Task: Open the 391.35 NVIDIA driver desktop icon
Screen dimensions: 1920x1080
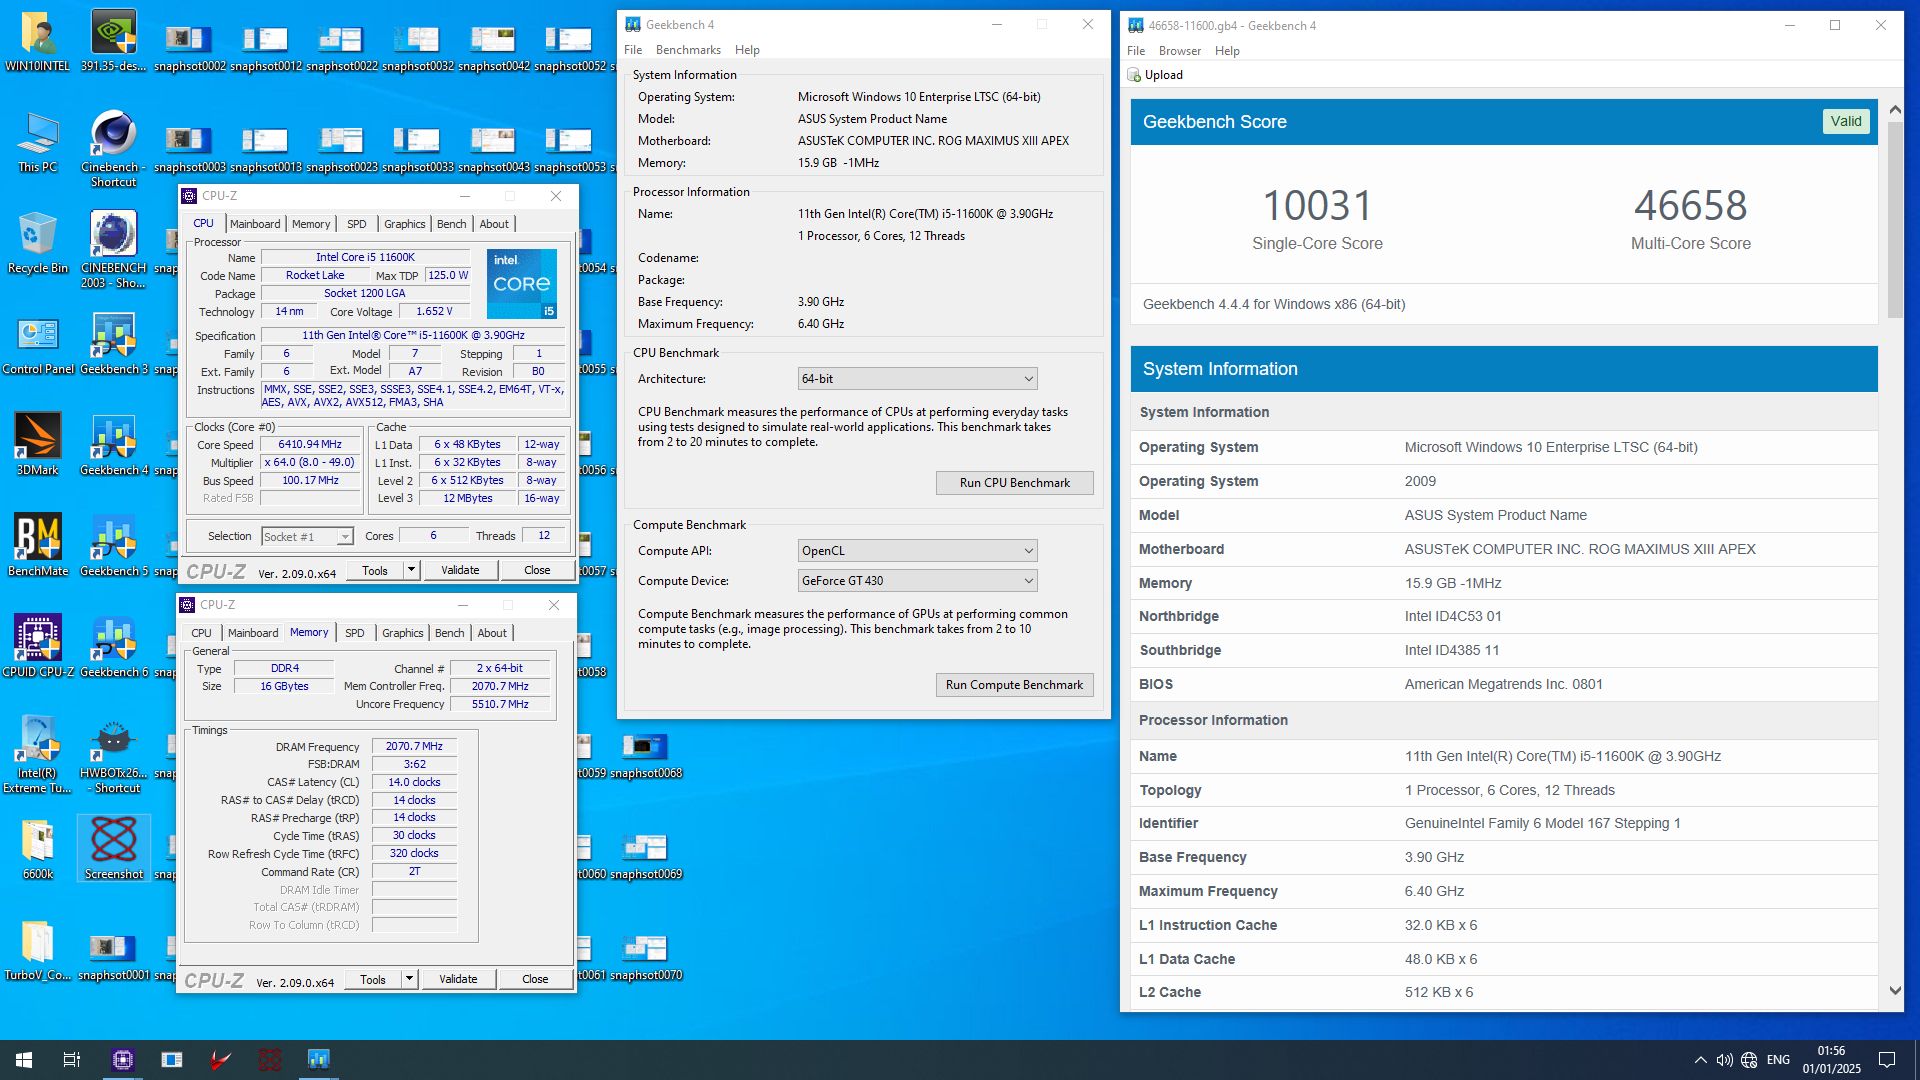Action: [x=113, y=42]
